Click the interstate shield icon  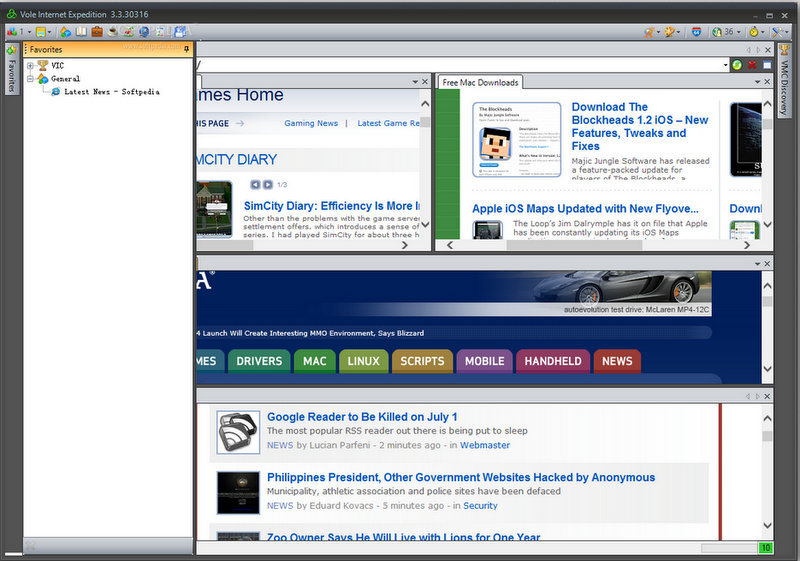(x=696, y=32)
